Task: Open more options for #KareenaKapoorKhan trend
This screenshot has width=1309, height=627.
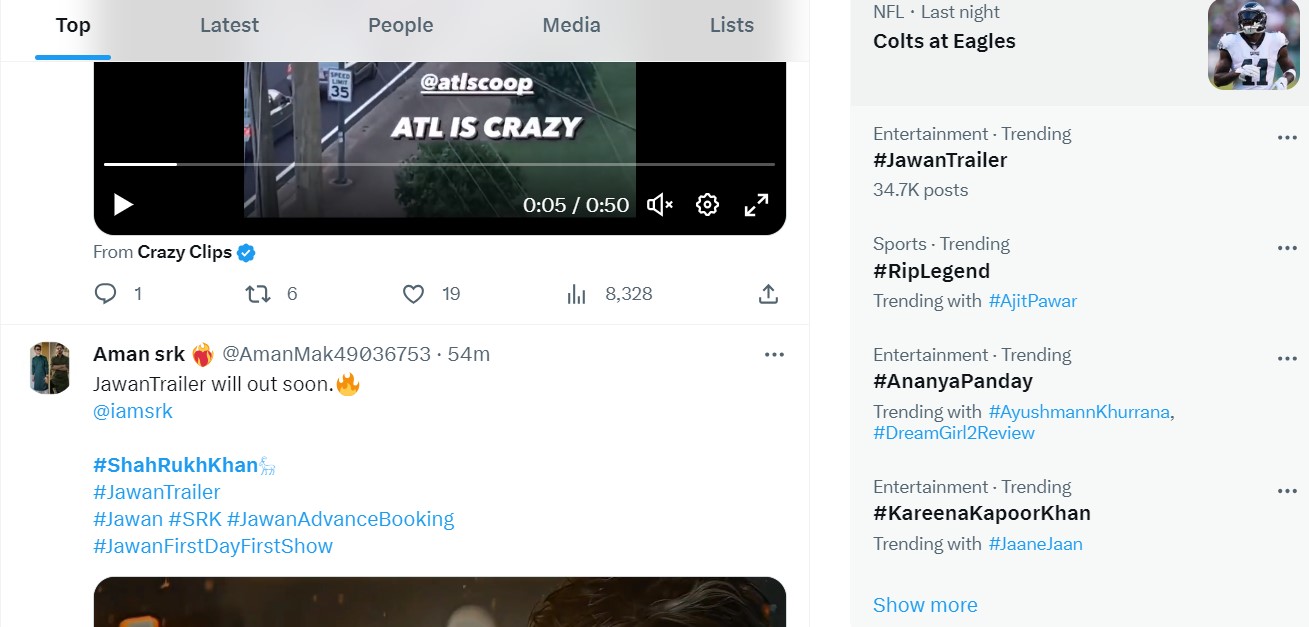Action: [1287, 491]
